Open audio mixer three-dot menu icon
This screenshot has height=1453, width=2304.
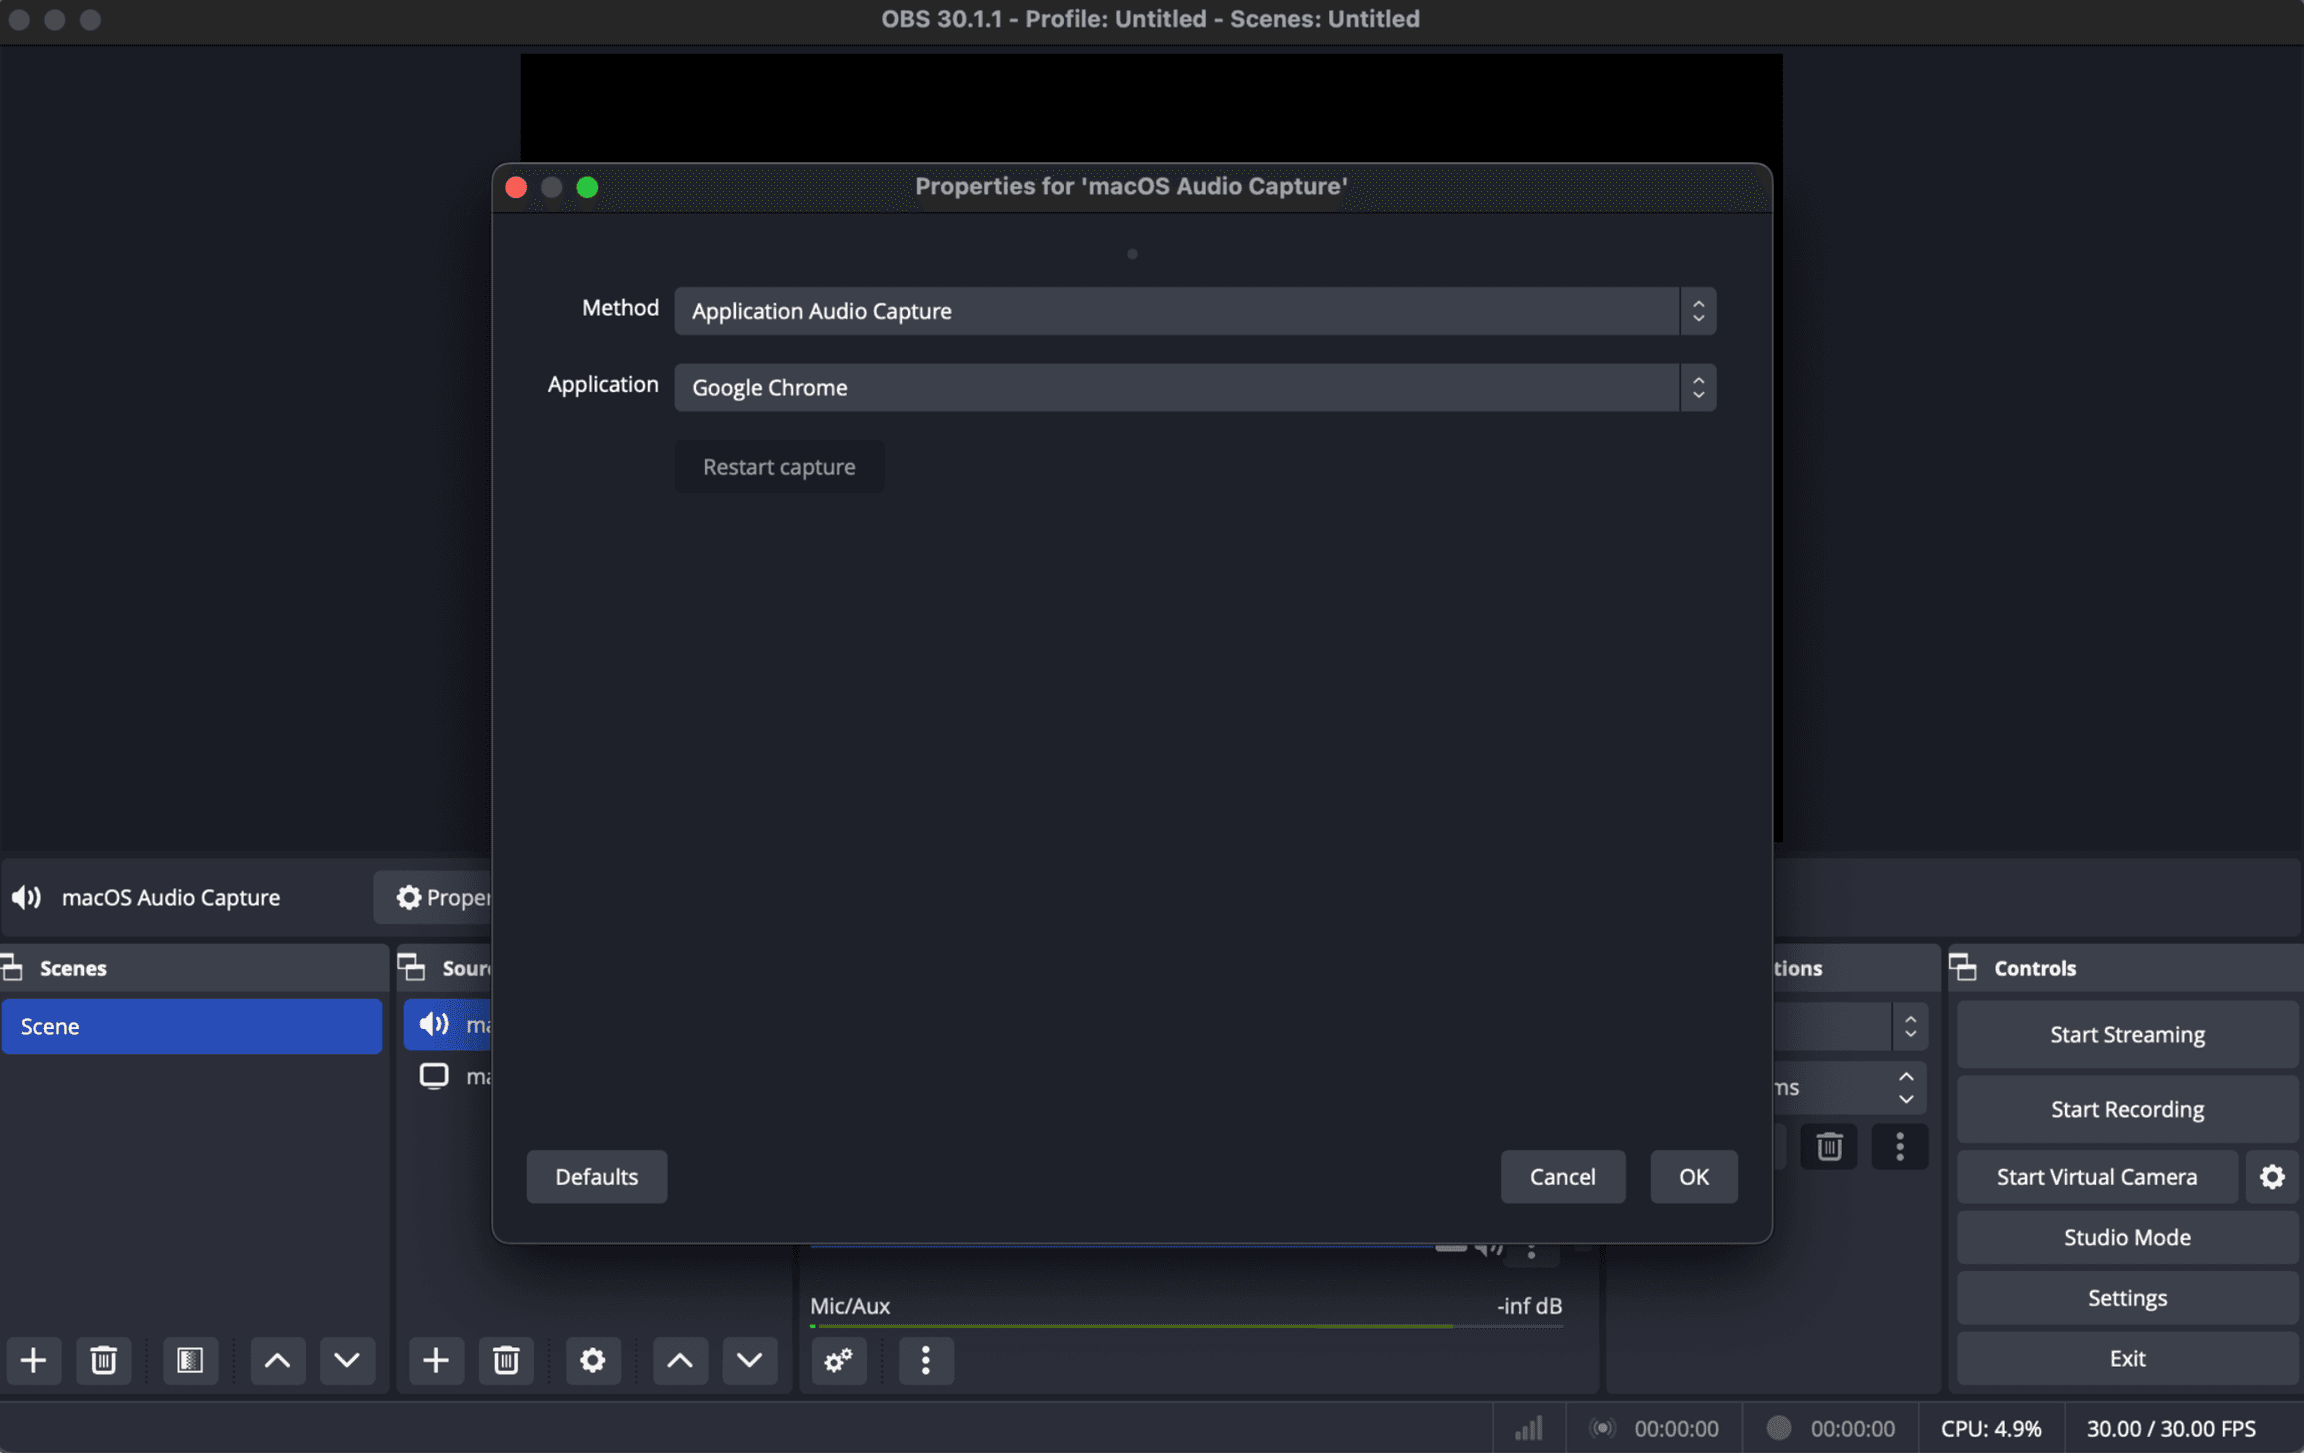tap(926, 1360)
